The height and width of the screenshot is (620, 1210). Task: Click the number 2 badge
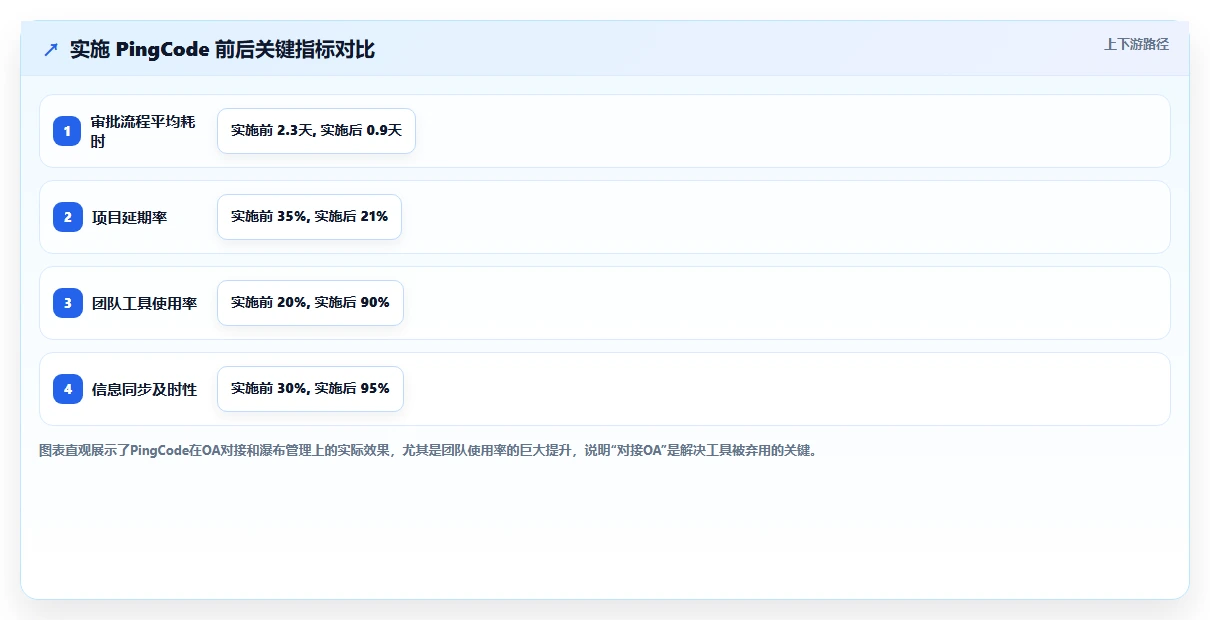pos(68,217)
